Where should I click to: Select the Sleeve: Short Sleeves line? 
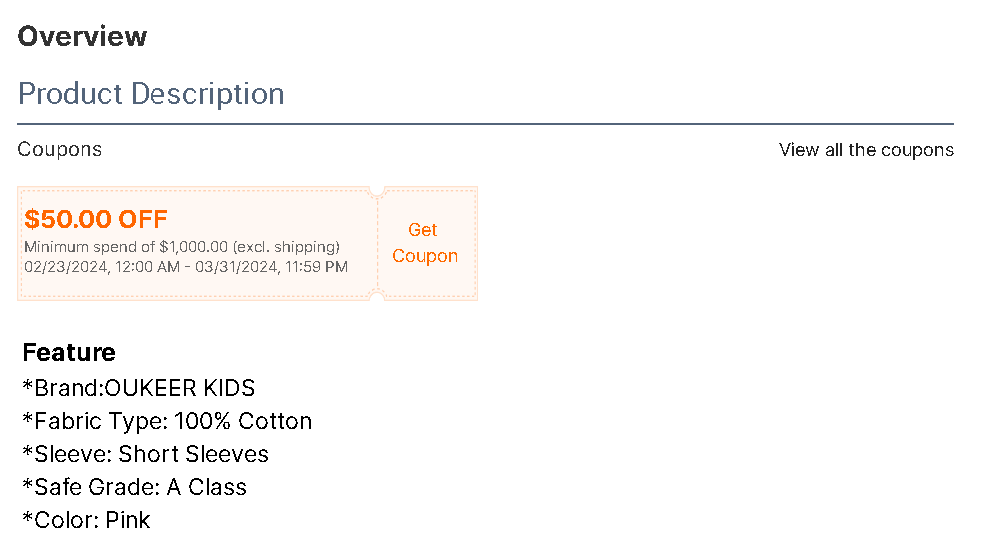(x=146, y=454)
